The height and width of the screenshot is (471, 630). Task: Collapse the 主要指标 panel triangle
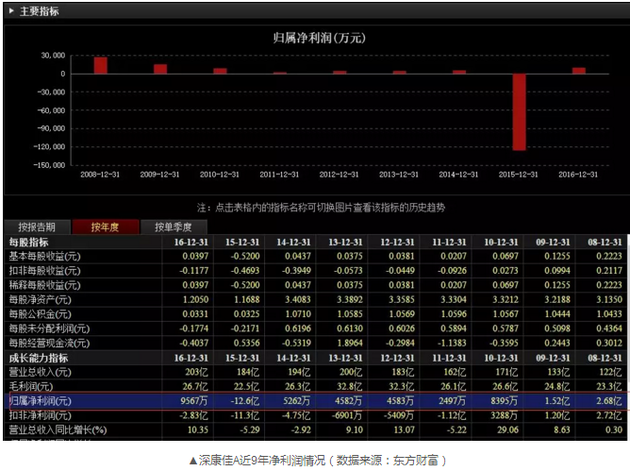(11, 11)
